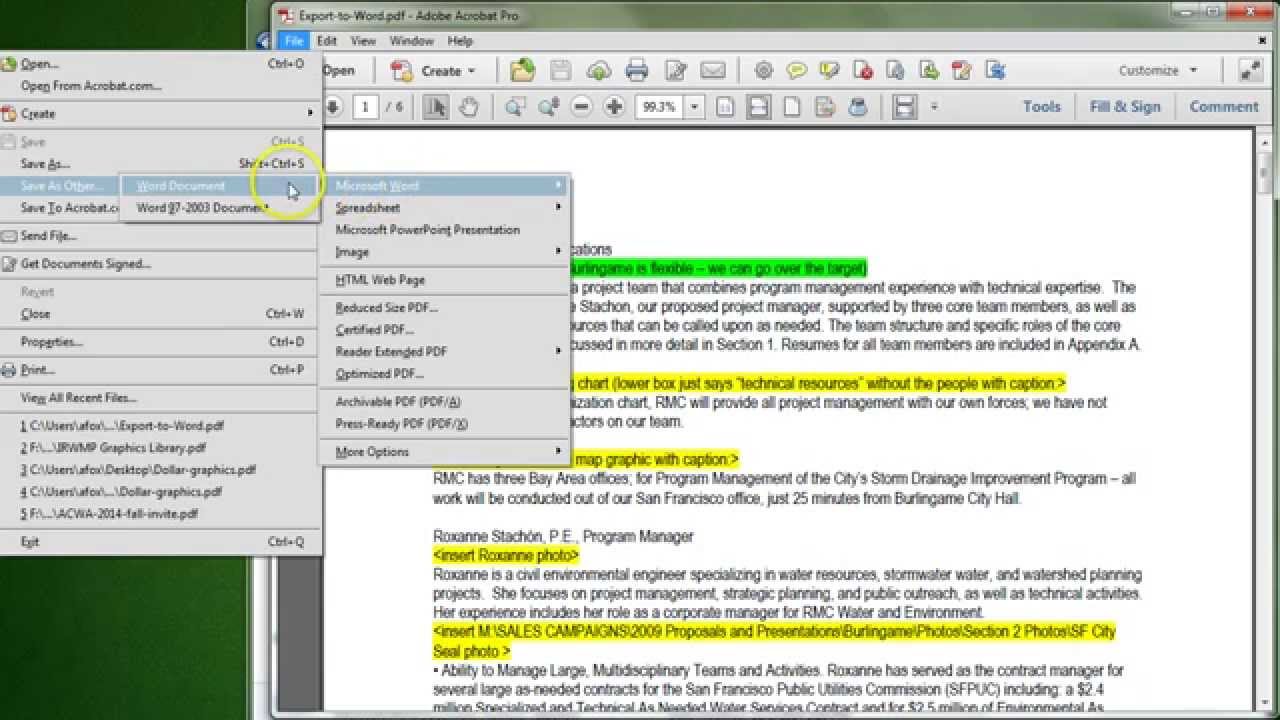This screenshot has height=720, width=1280.
Task: Select the marquee zoom tool
Action: click(x=515, y=106)
